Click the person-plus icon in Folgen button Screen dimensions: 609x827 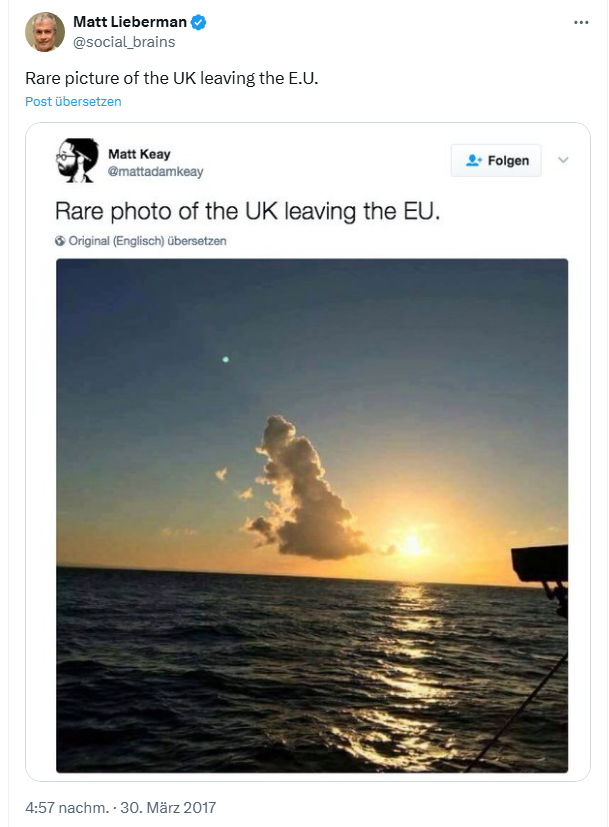[x=474, y=161]
